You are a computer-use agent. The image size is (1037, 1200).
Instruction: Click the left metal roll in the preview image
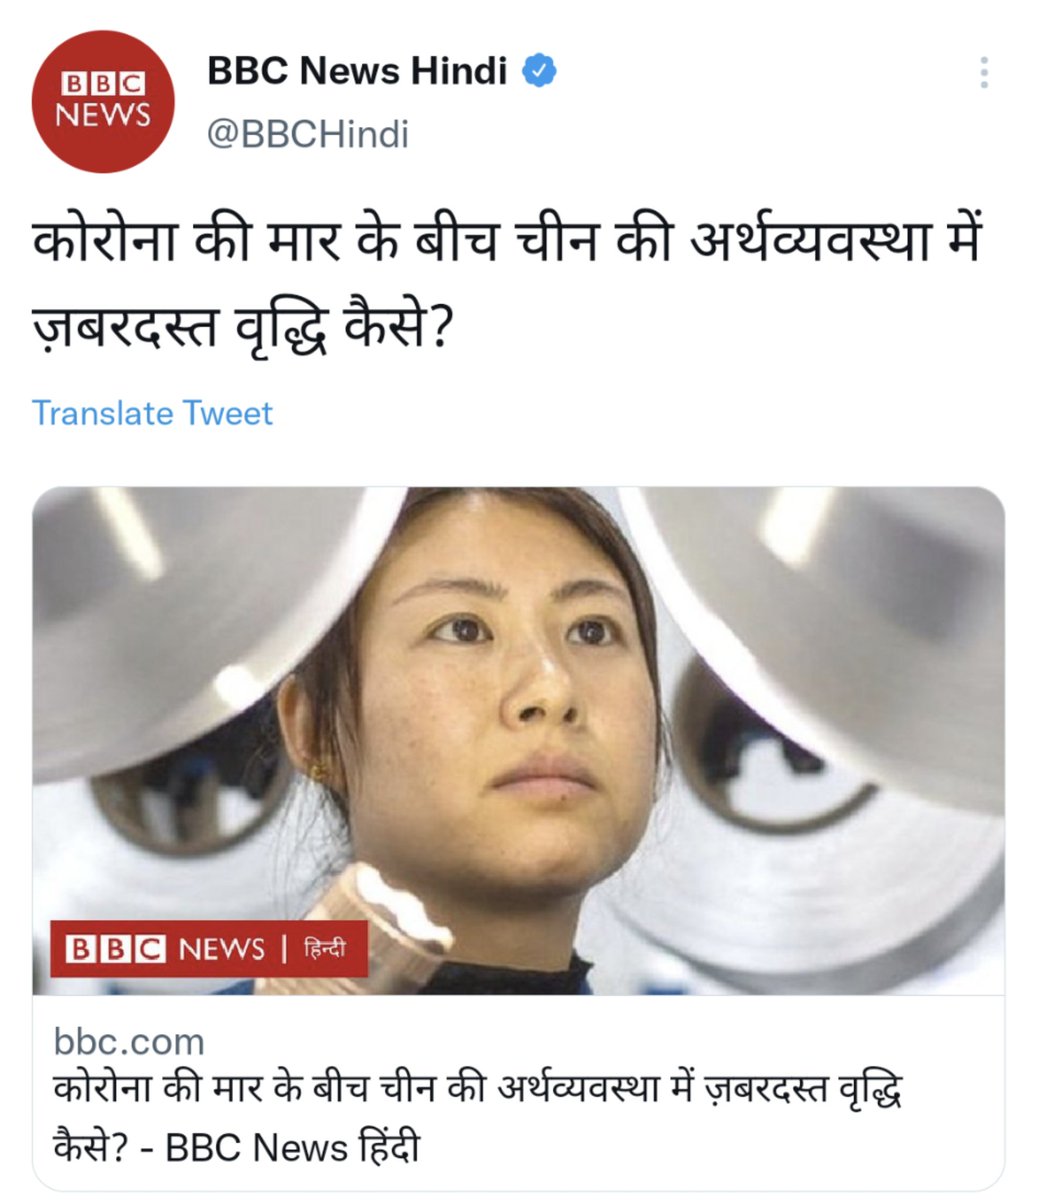click(x=190, y=620)
